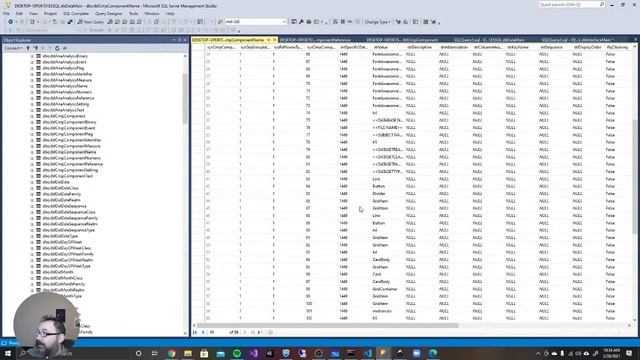The height and width of the screenshot is (360, 640).
Task: Click the Quick Launch search field
Action: [x=571, y=4]
